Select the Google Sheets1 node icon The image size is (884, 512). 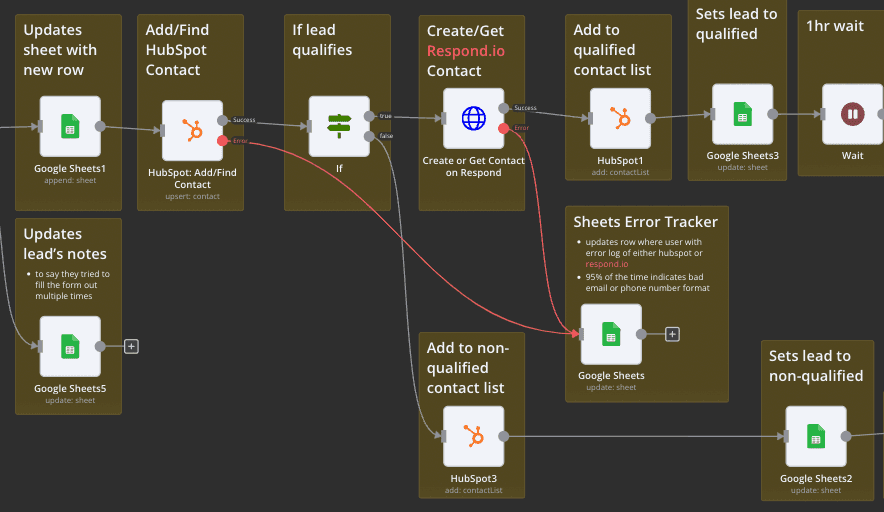(x=70, y=126)
